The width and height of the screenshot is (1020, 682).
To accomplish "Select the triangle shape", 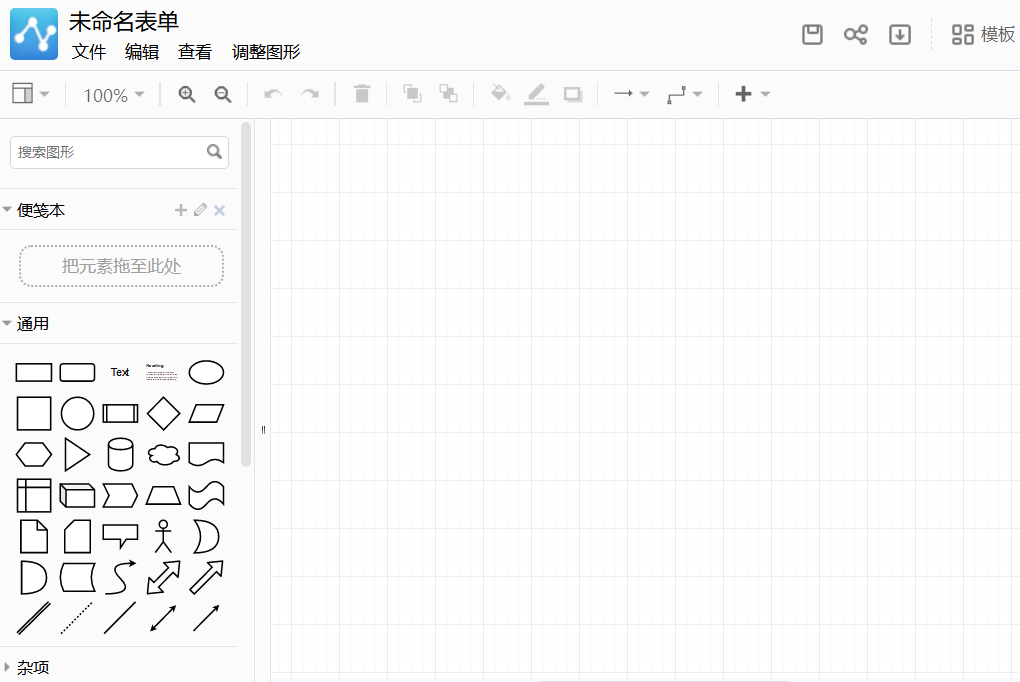I will (77, 454).
